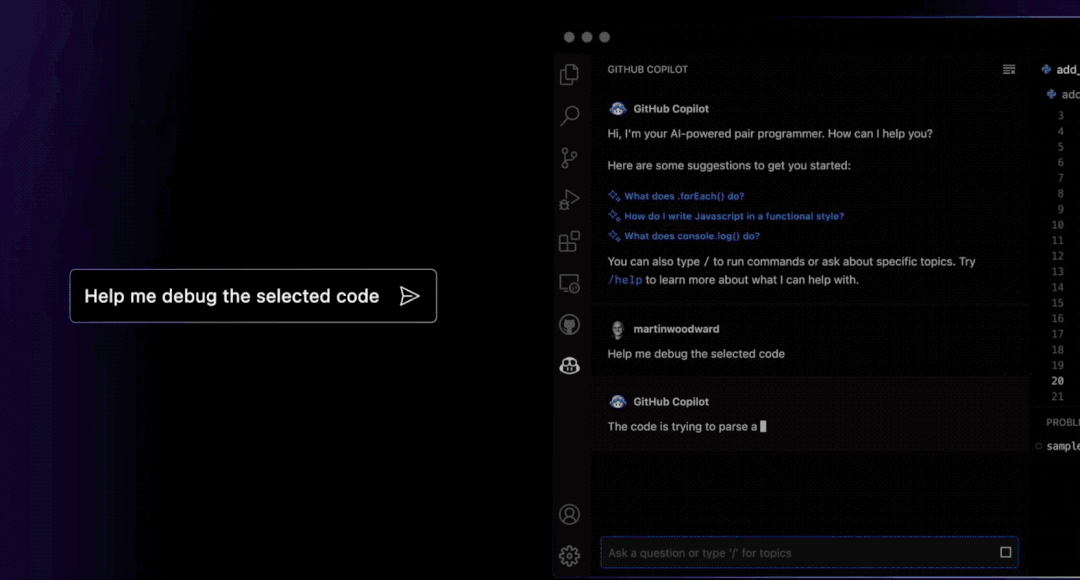The width and height of the screenshot is (1080, 580).
Task: Toggle the square control beside the chat input
Action: 1004,552
